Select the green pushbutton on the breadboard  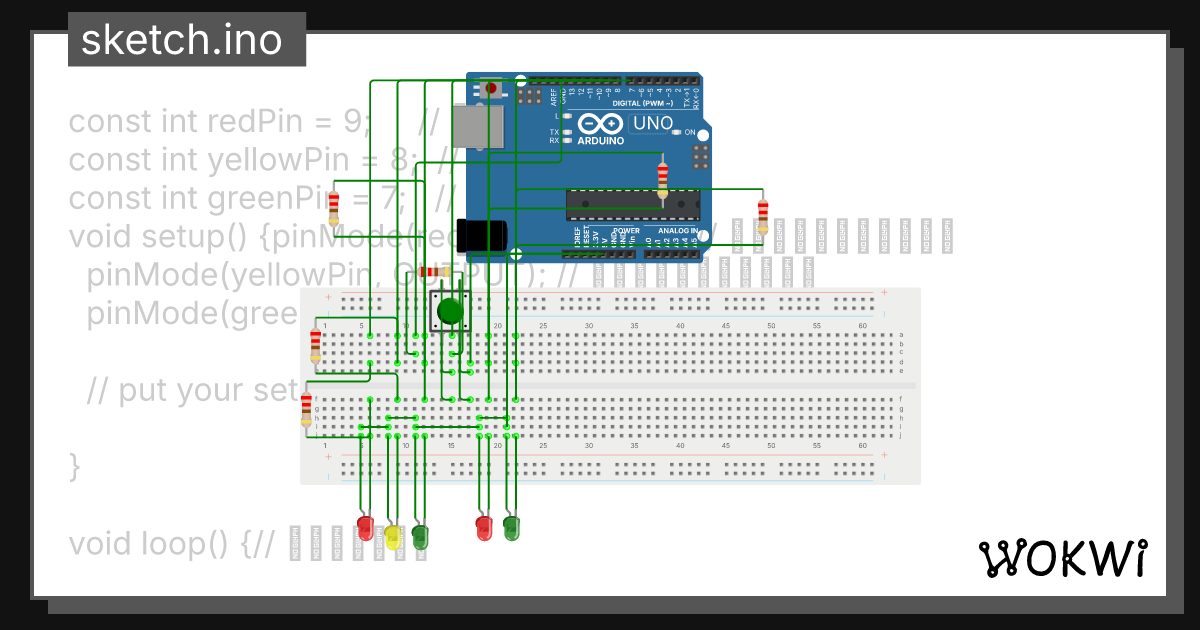click(450, 311)
